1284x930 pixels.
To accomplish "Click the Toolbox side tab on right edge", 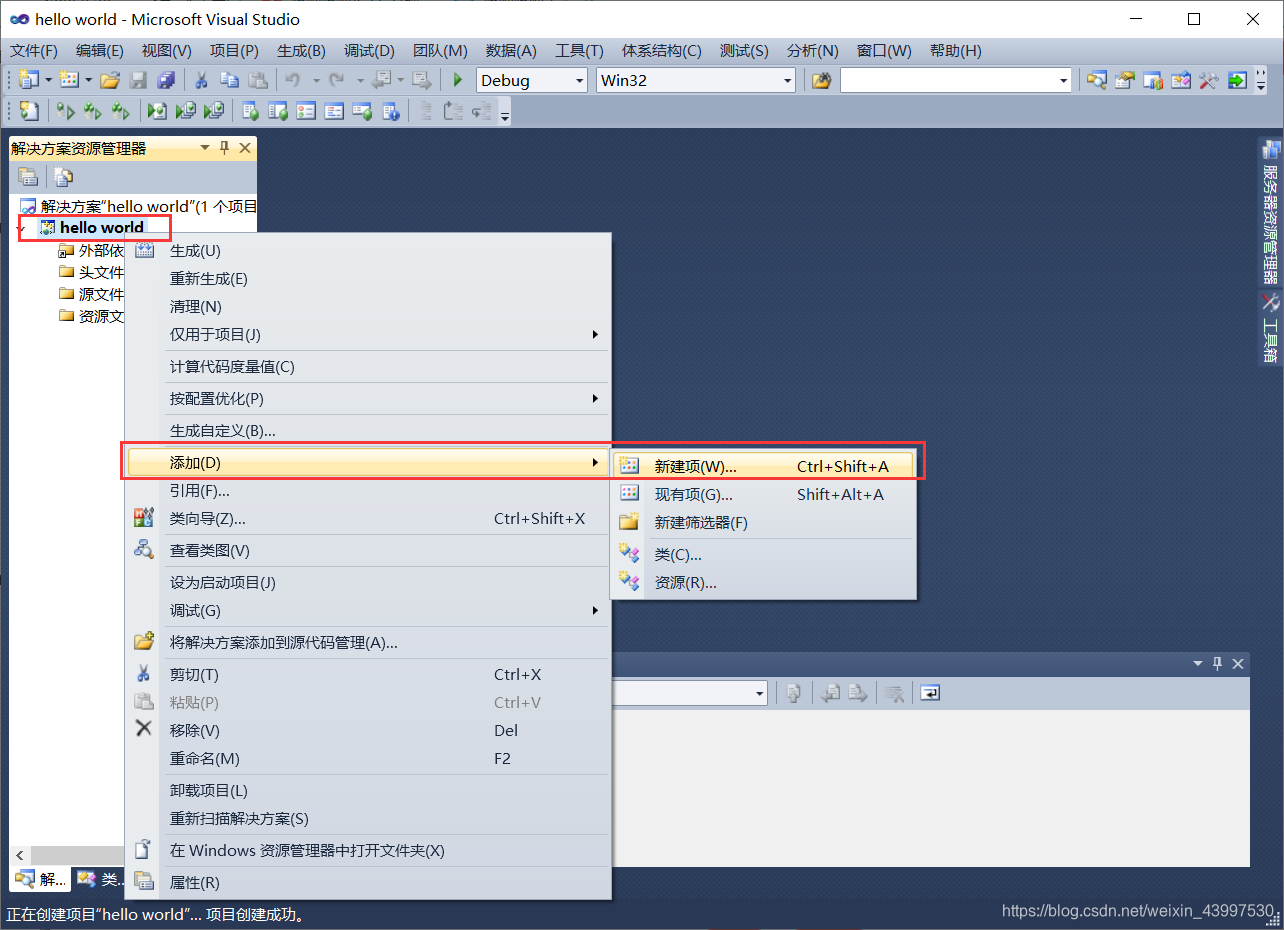I will pyautogui.click(x=1271, y=327).
